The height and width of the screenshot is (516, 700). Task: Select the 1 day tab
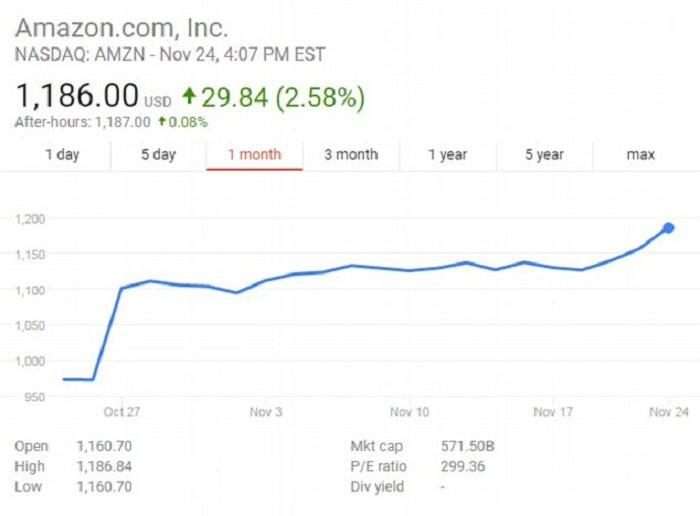point(62,154)
